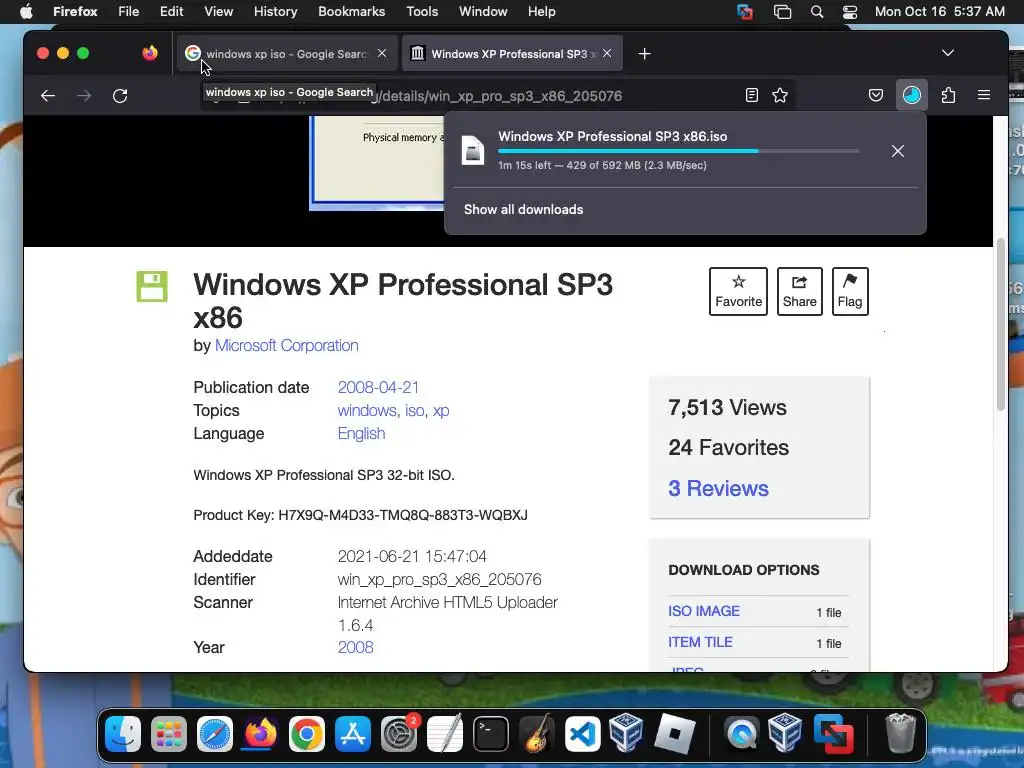Open App Store from the Dock
Viewport: 1024px width, 768px height.
click(x=353, y=734)
